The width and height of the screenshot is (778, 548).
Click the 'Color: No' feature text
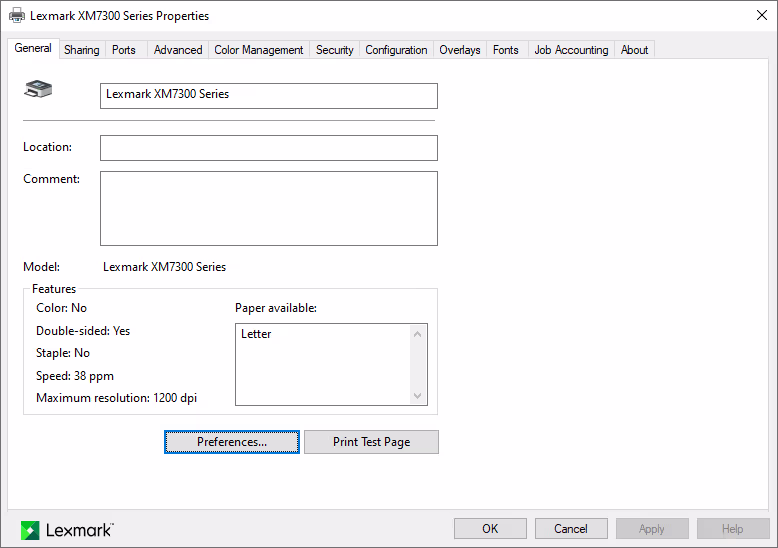pos(62,308)
